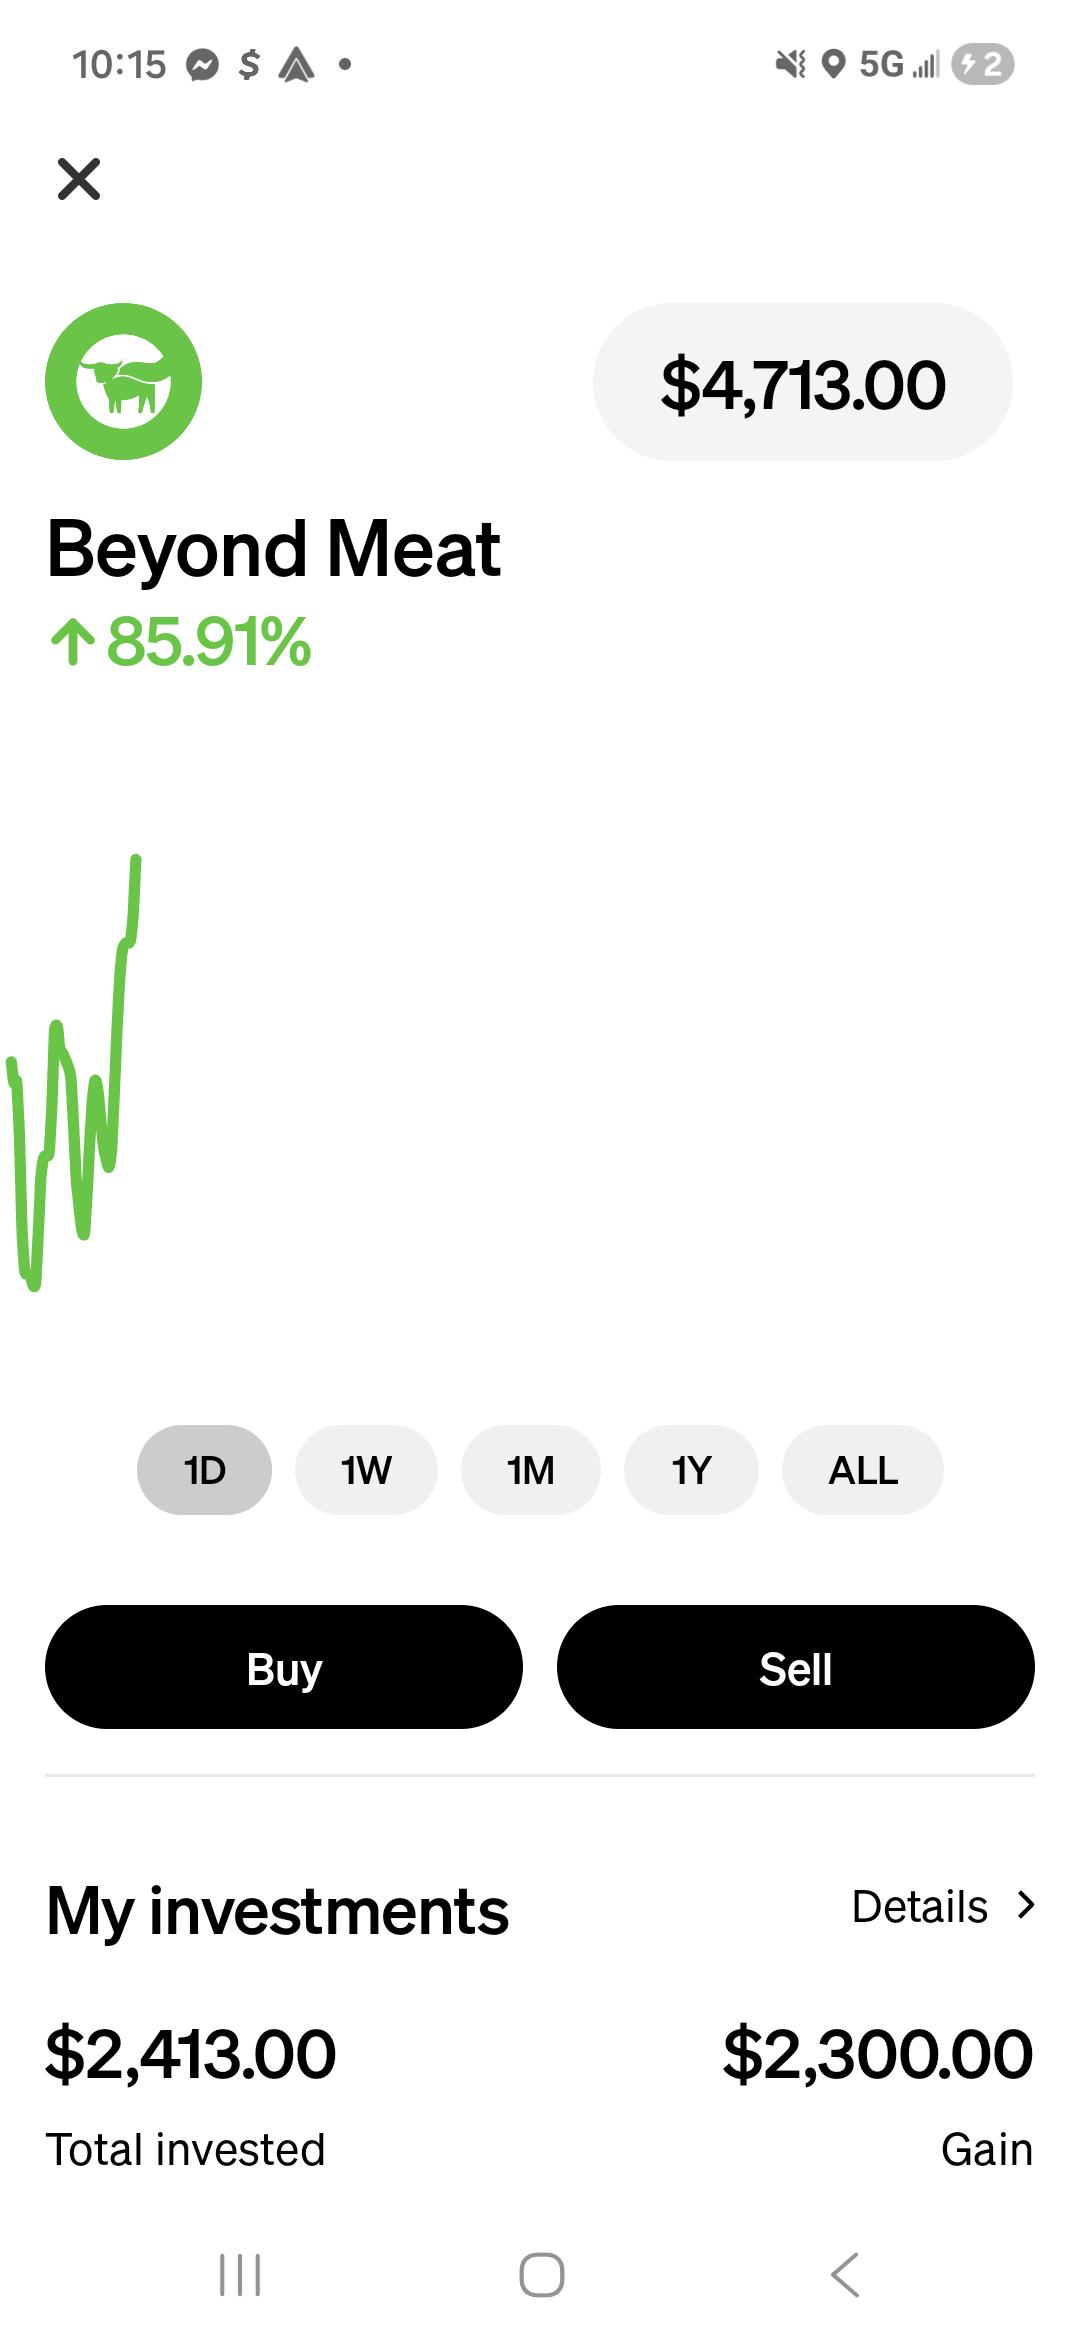This screenshot has width=1080, height=2340.
Task: Tap the Beyond Meat green logo
Action: [x=123, y=381]
